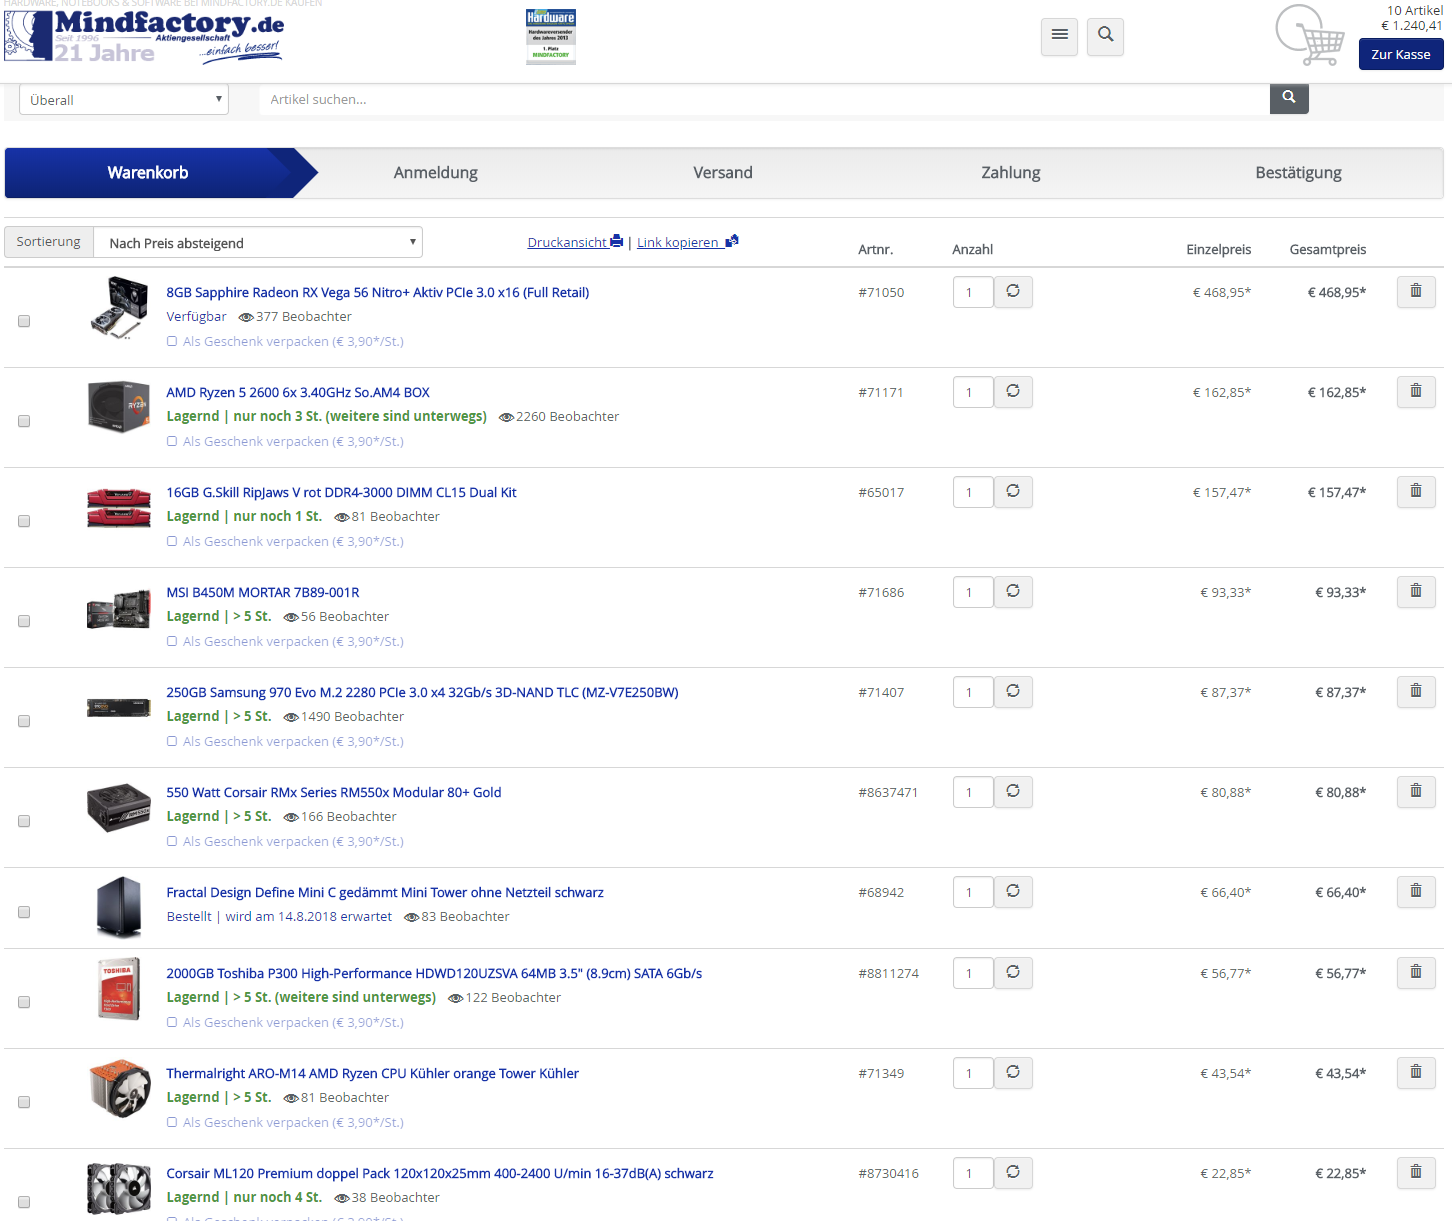Image resolution: width=1452 pixels, height=1221 pixels.
Task: Open the hamburger menu in header
Action: [x=1059, y=36]
